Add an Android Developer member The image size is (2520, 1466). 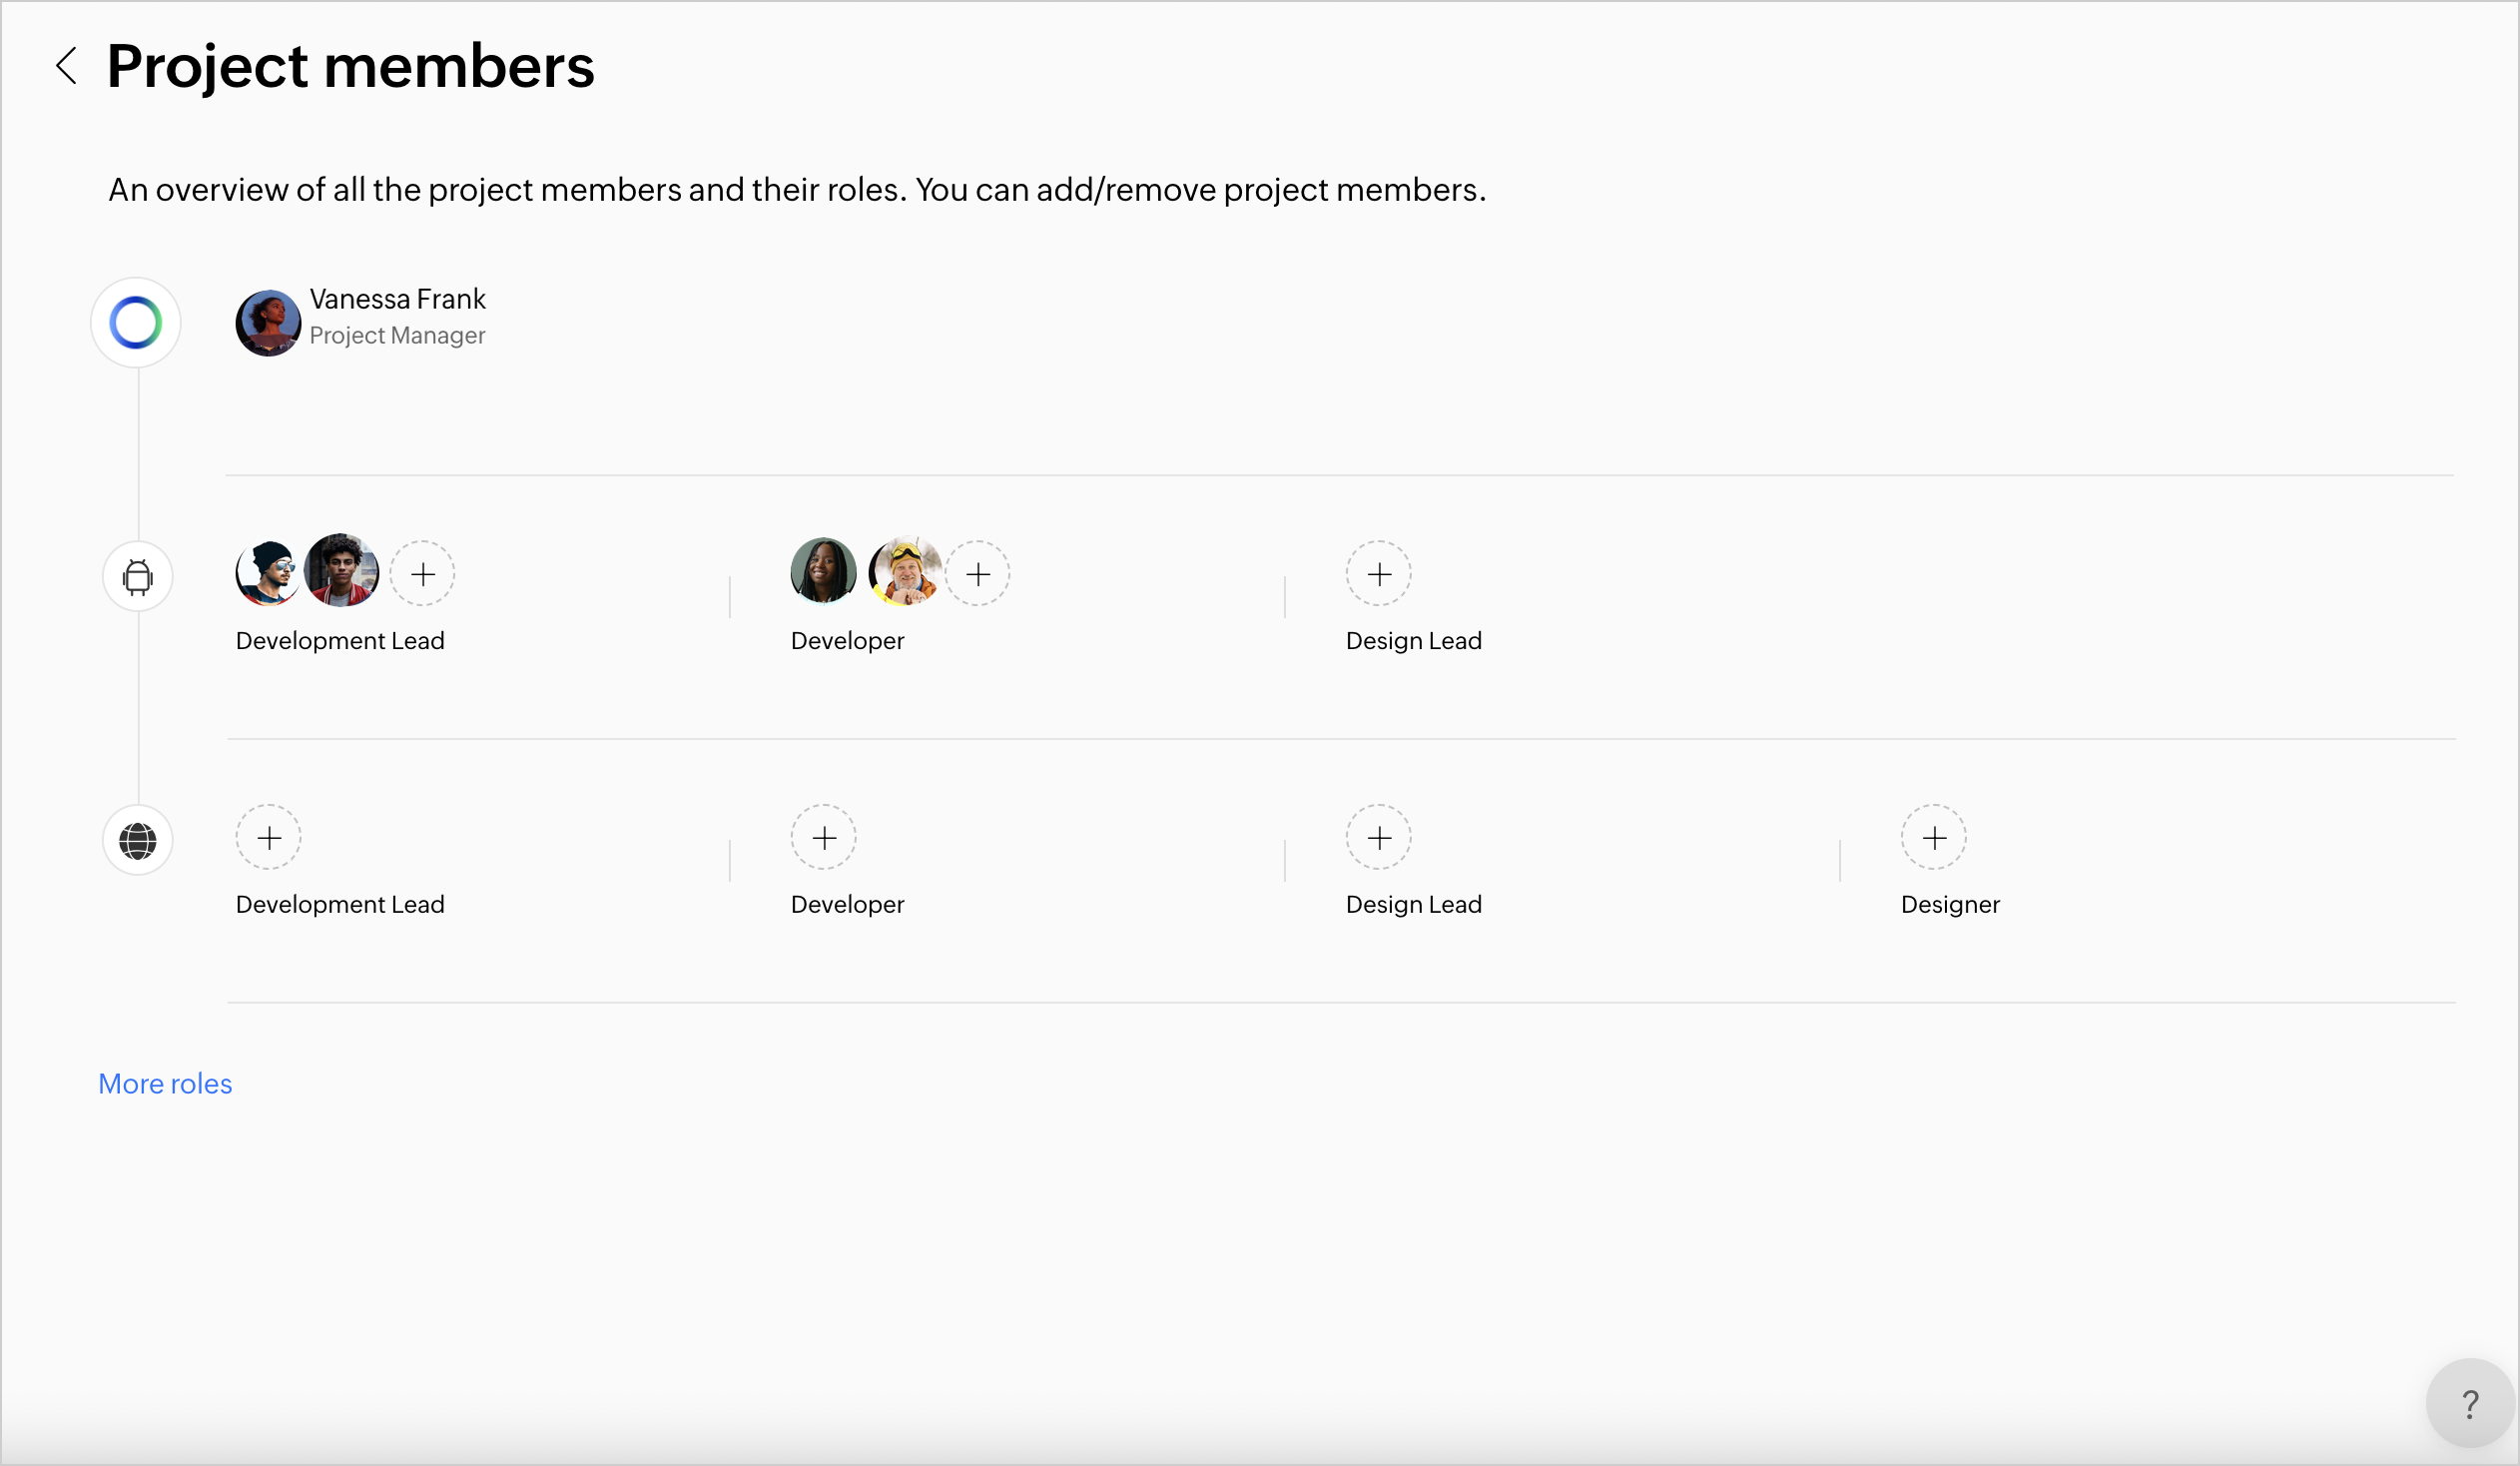click(x=978, y=574)
